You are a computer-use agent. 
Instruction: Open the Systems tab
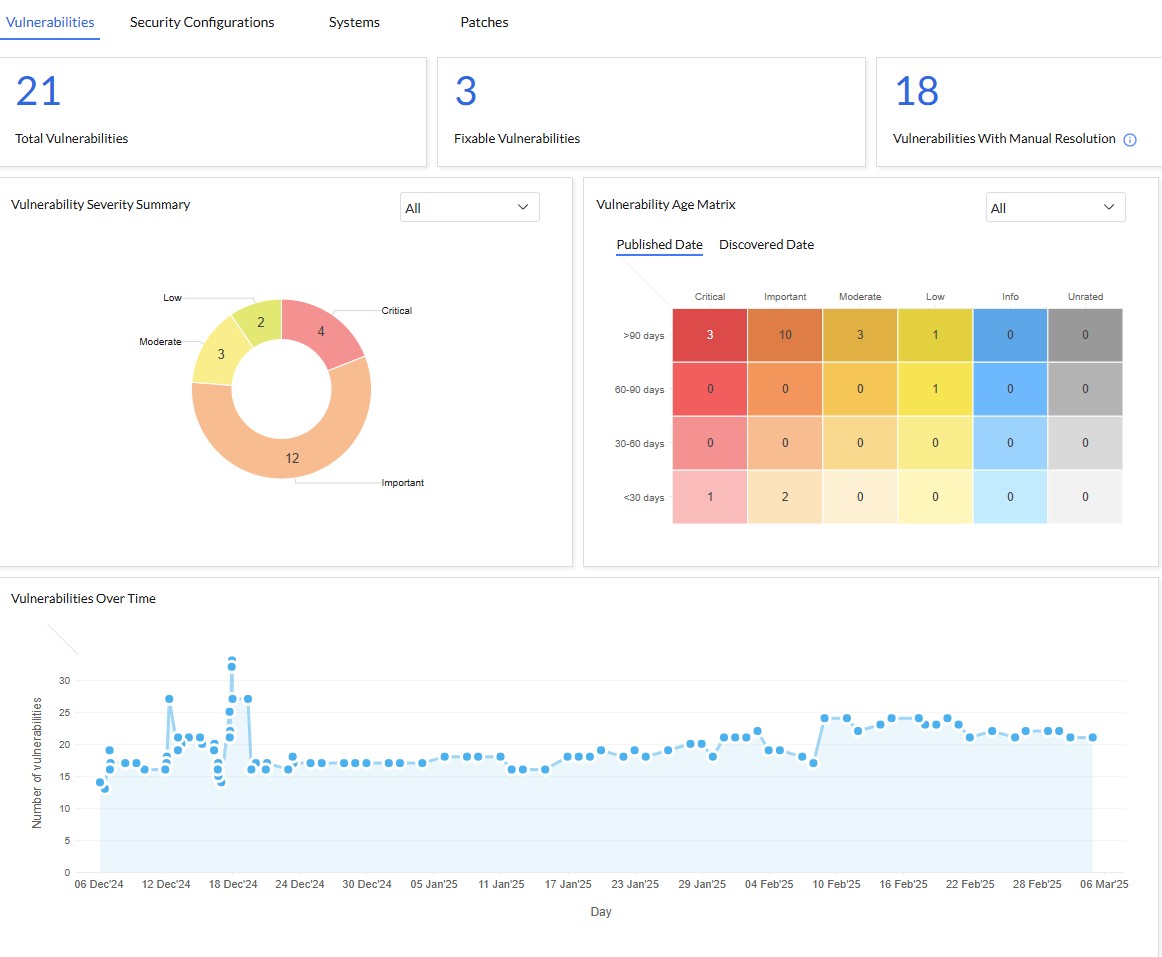(354, 22)
